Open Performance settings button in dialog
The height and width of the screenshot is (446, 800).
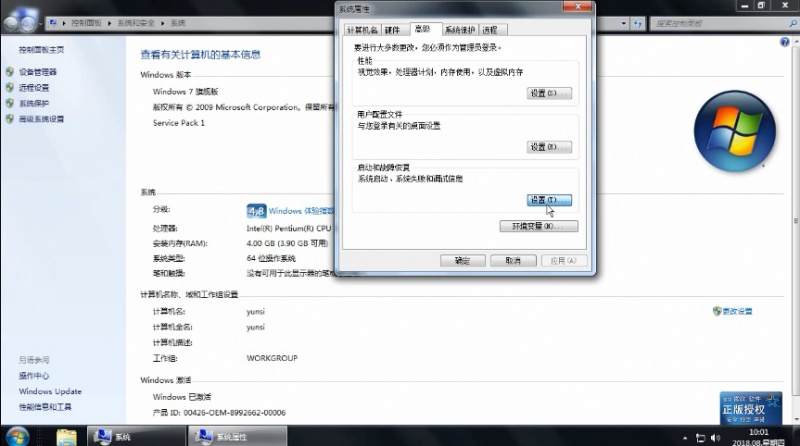point(549,93)
